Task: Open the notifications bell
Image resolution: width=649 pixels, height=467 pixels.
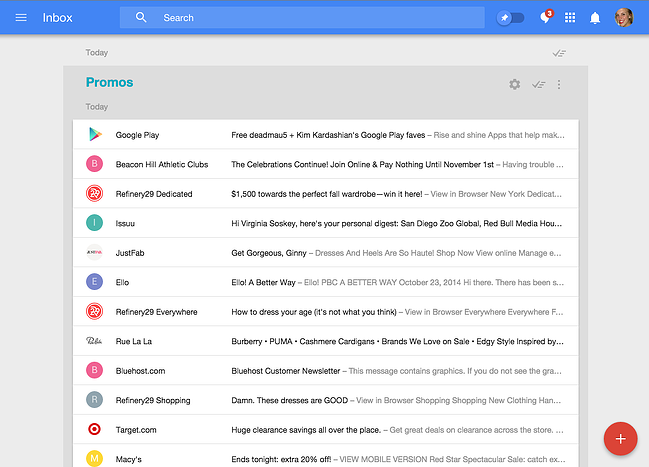Action: [x=595, y=18]
